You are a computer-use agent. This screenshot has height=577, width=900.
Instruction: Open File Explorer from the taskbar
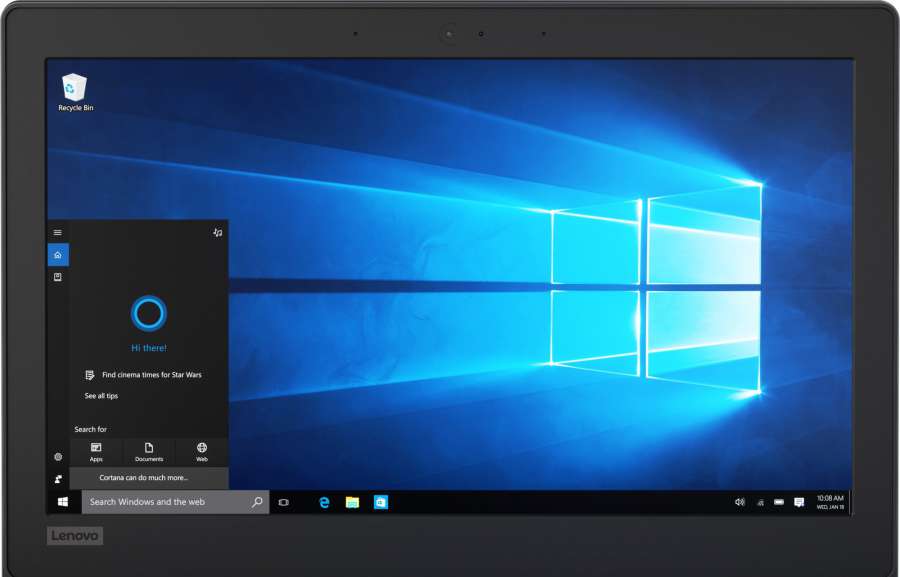tap(352, 502)
